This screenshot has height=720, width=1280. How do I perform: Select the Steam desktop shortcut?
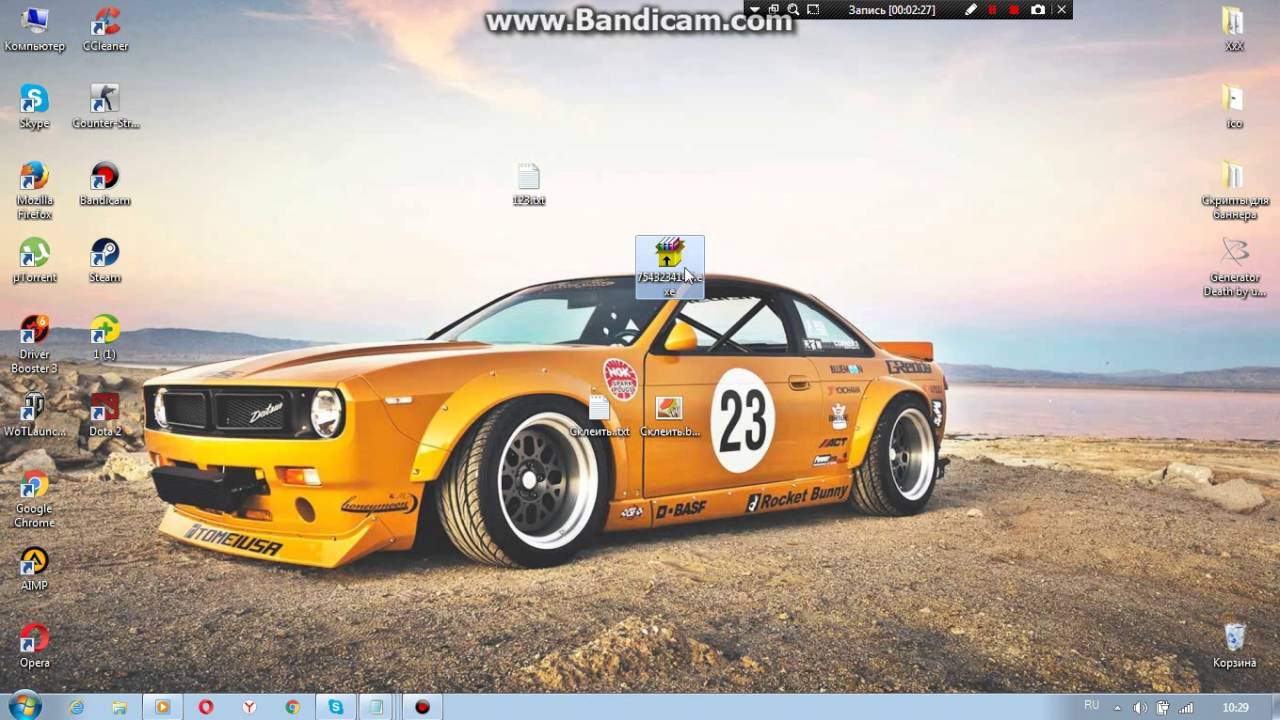click(105, 261)
